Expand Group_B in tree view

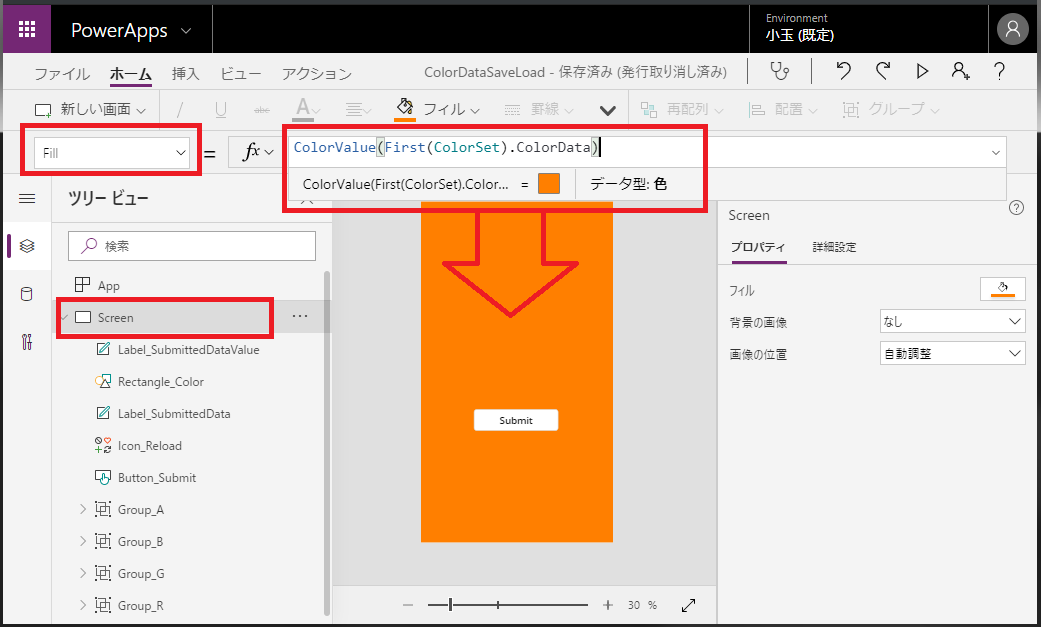tap(82, 541)
